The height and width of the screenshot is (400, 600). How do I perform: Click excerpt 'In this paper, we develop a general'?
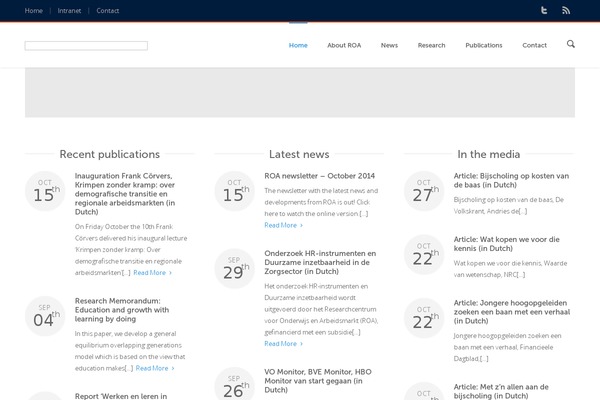130,351
